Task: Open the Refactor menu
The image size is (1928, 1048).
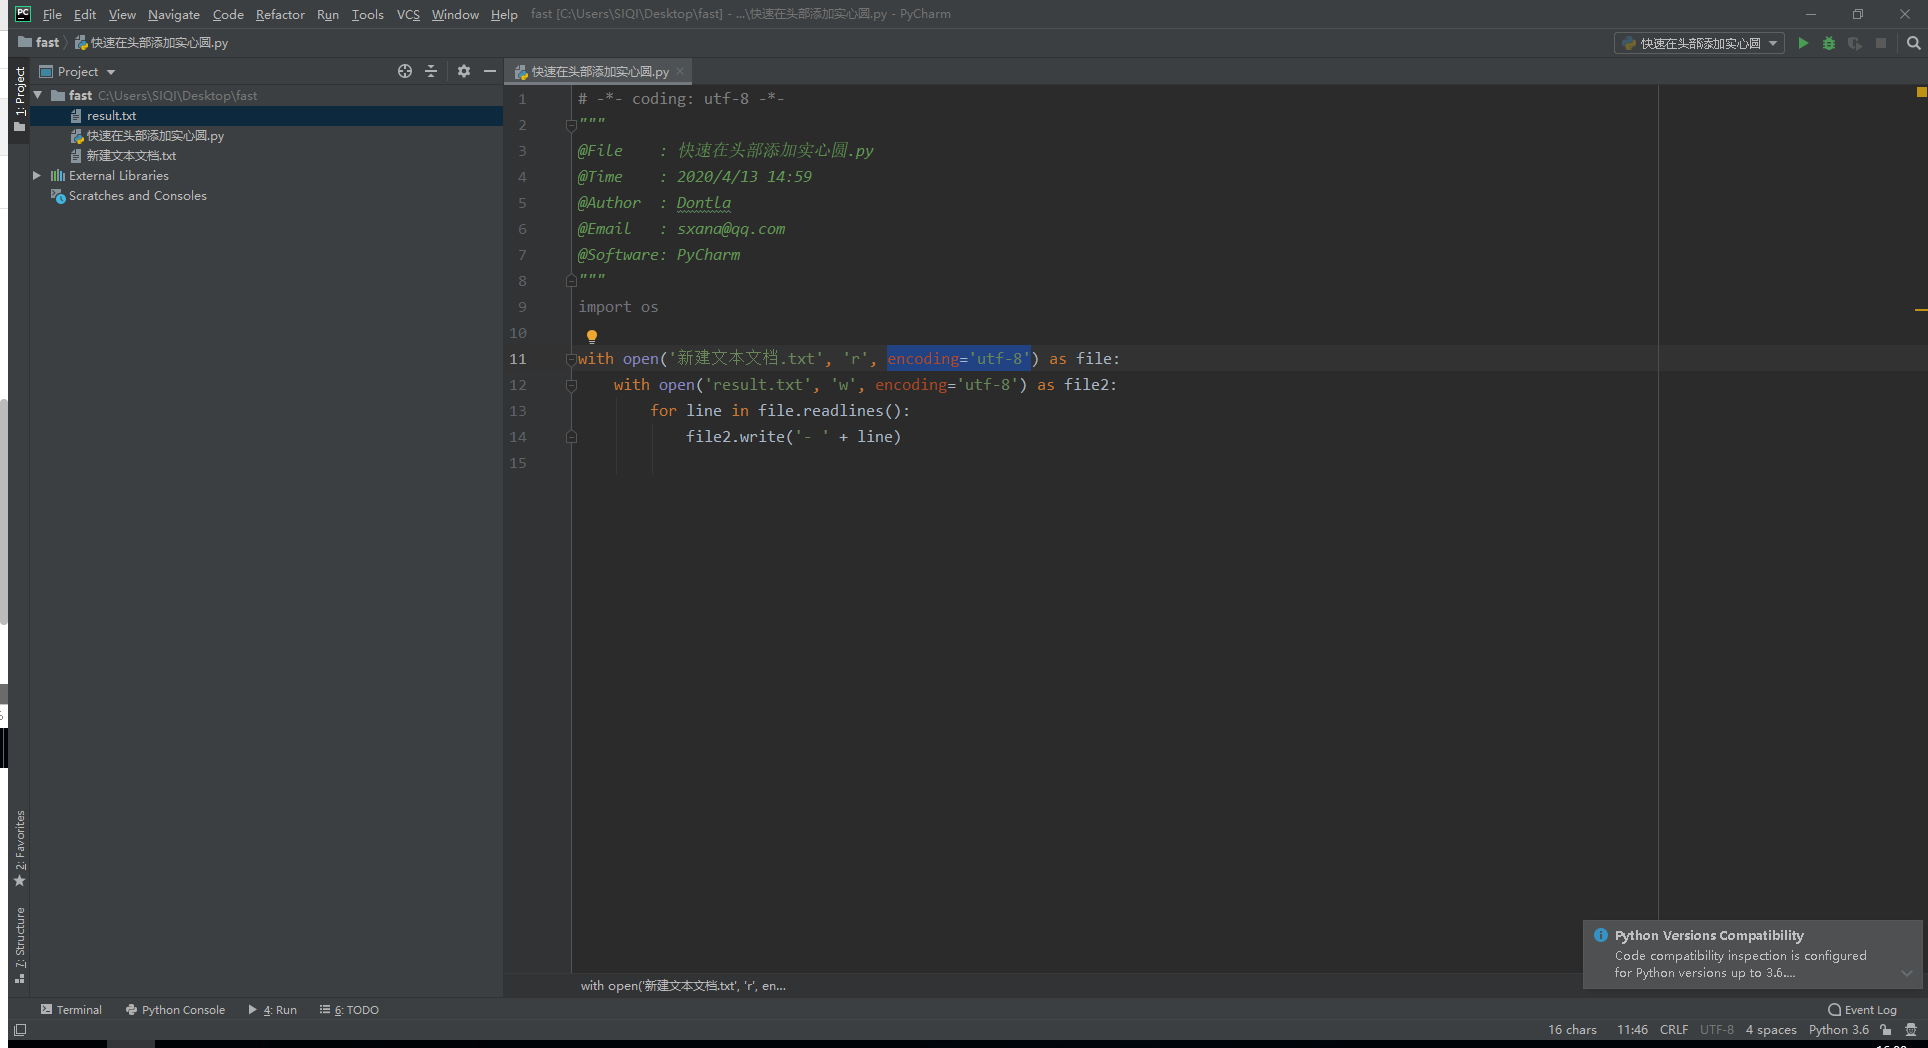Action: click(x=280, y=14)
